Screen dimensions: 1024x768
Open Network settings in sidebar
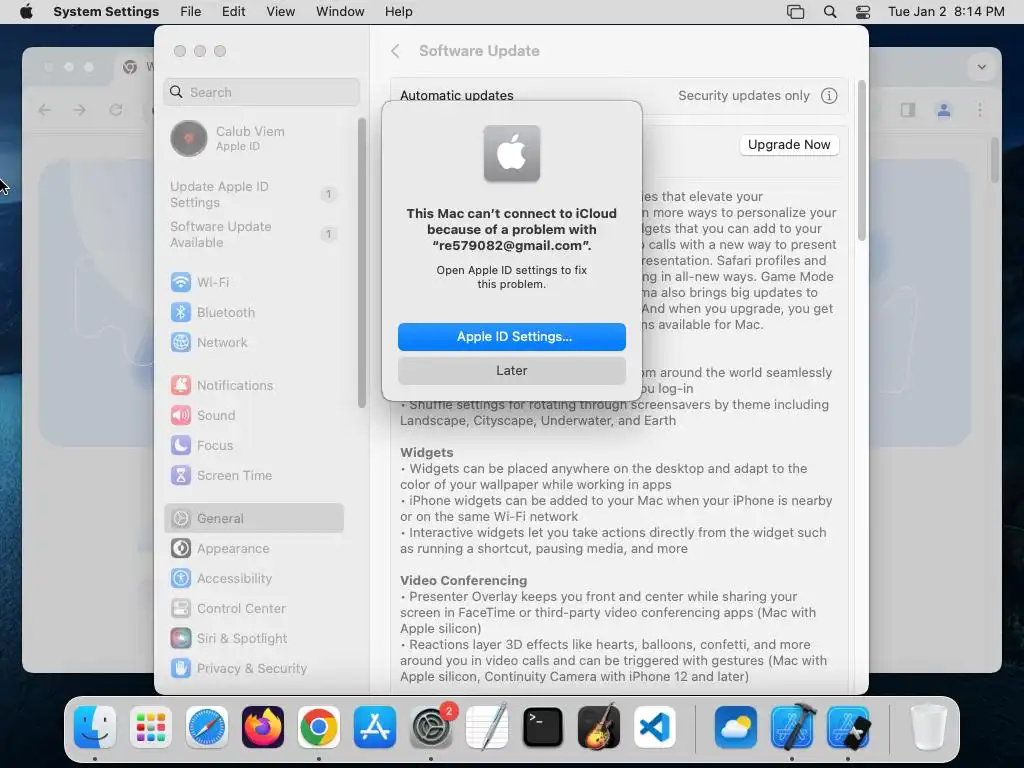click(x=255, y=342)
